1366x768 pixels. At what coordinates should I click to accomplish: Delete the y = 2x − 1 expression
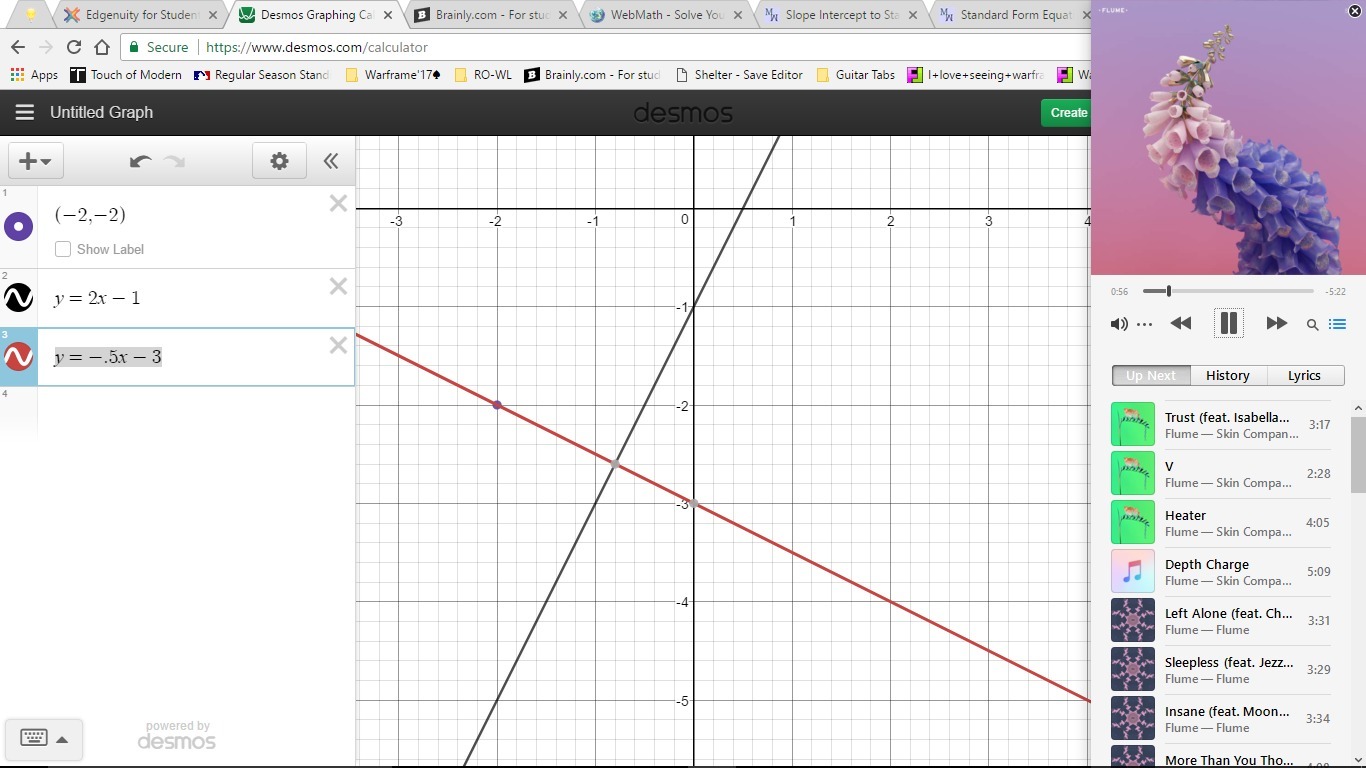point(338,287)
